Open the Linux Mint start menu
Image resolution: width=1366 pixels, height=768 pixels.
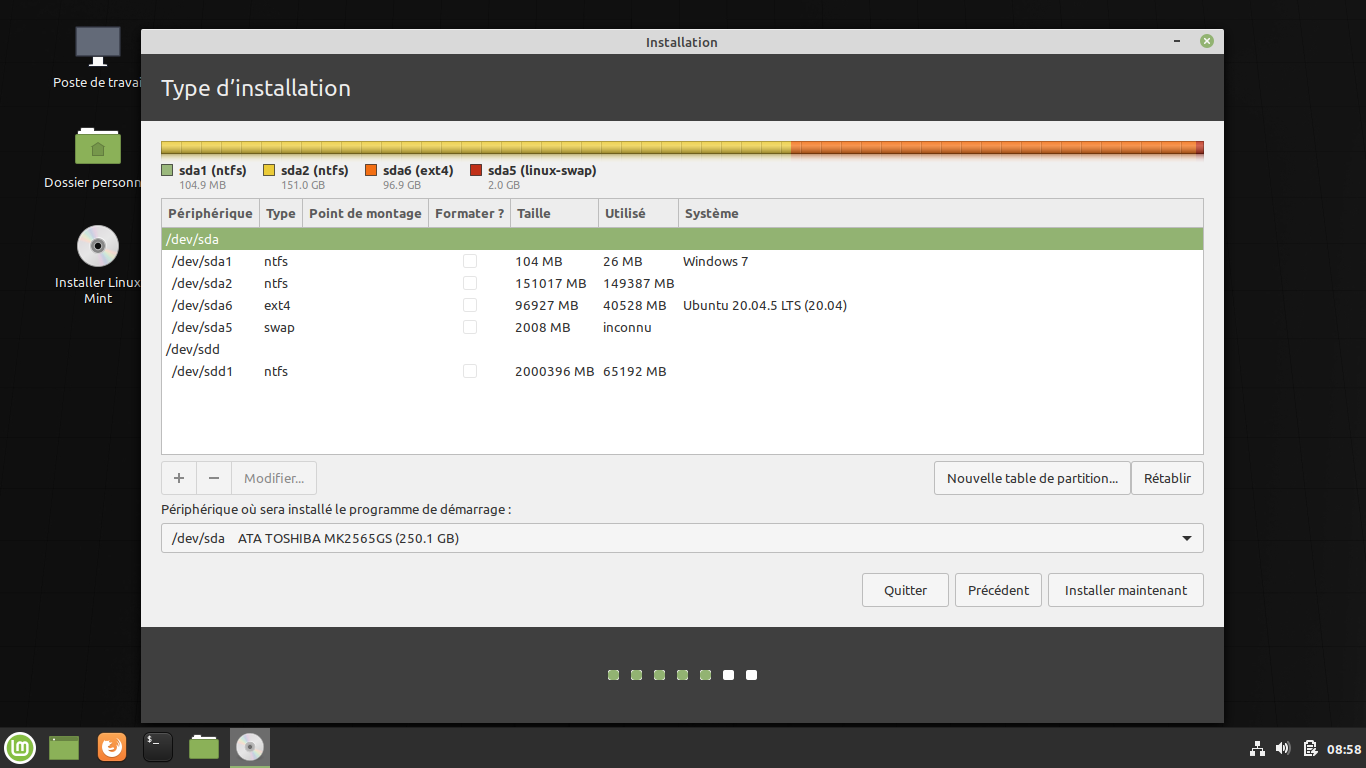[20, 747]
